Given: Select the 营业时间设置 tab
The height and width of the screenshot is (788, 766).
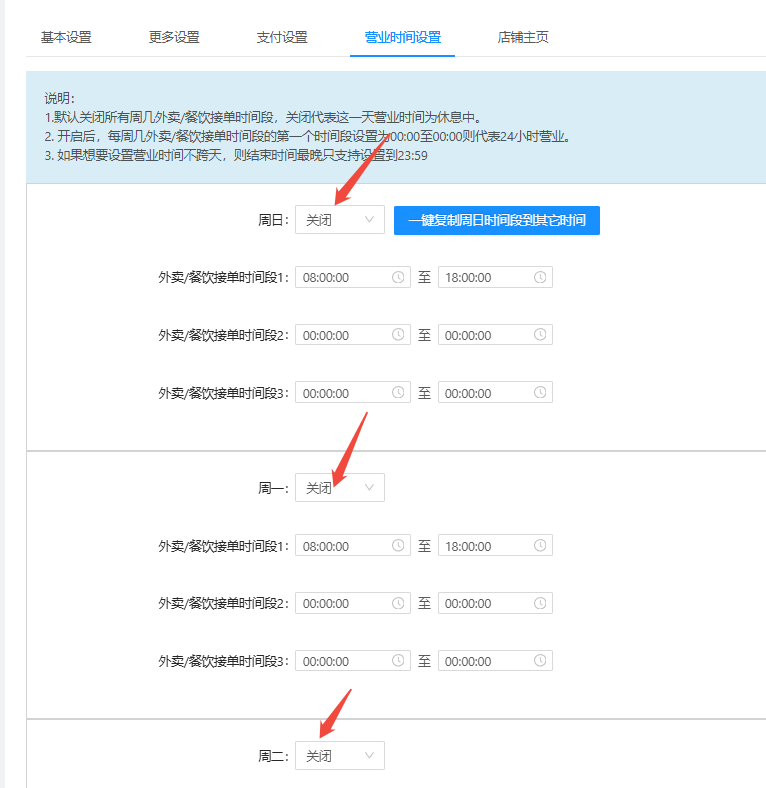Looking at the screenshot, I should pos(403,37).
